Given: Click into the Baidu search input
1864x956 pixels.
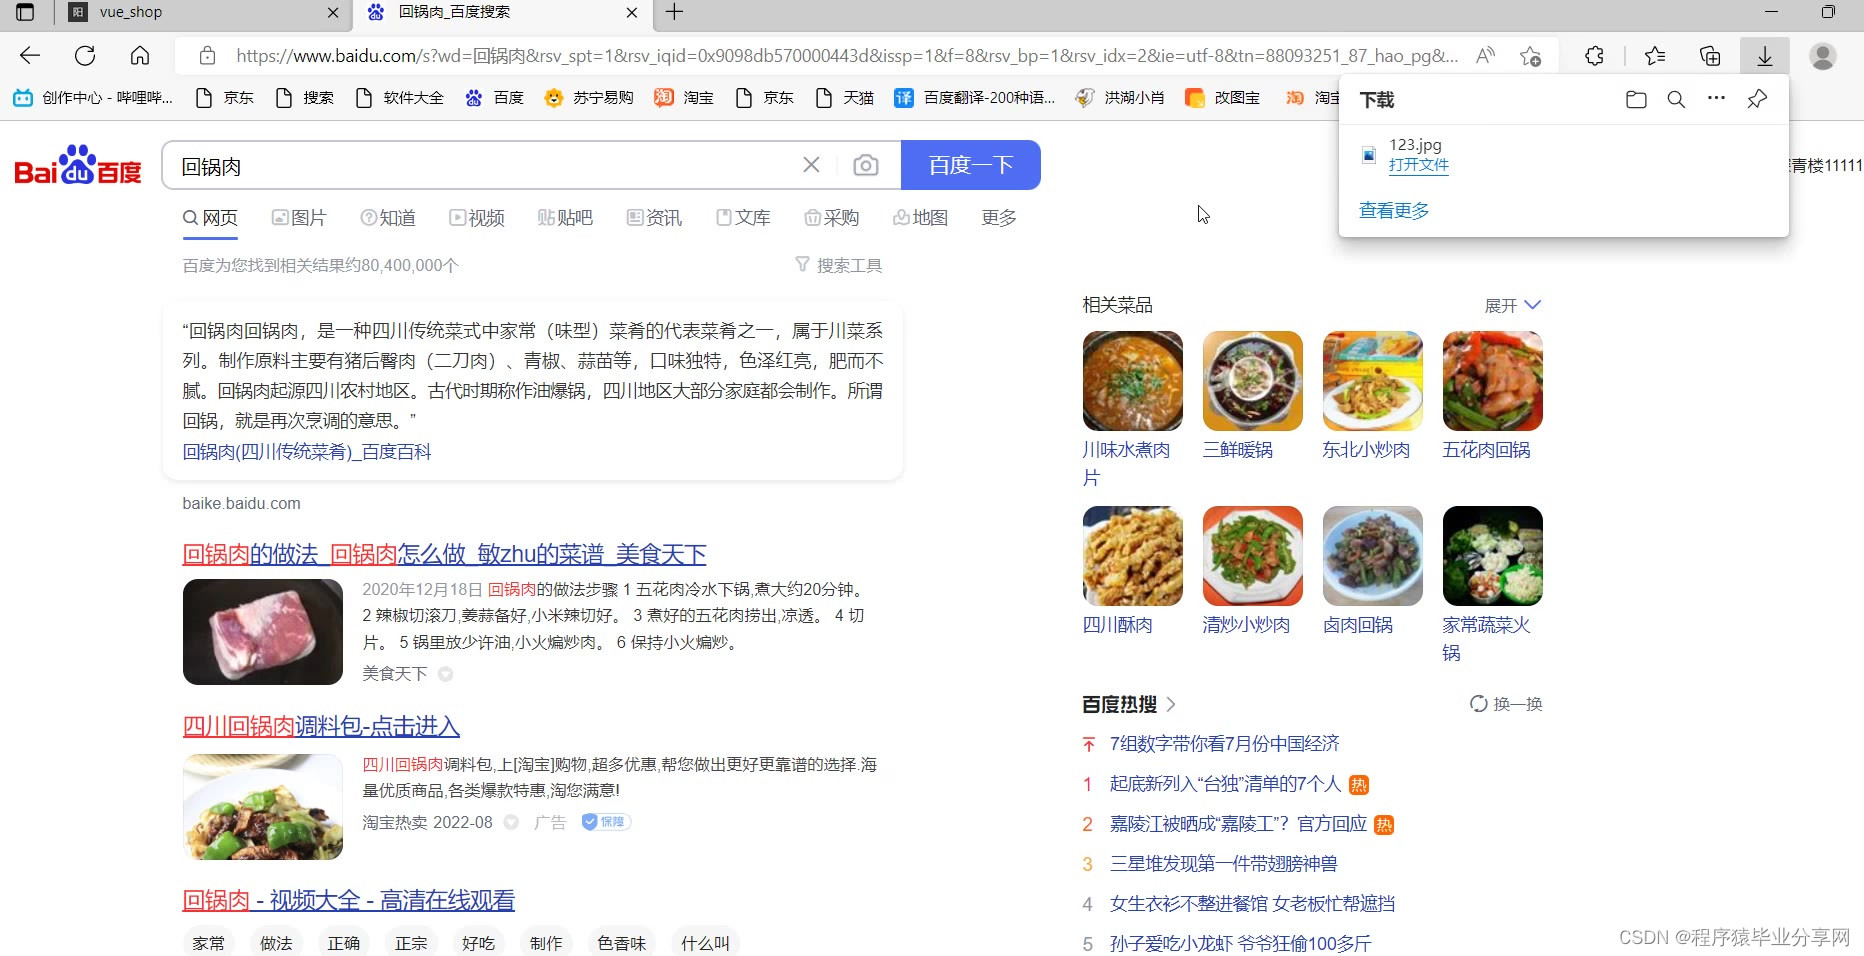Looking at the screenshot, I should point(485,165).
